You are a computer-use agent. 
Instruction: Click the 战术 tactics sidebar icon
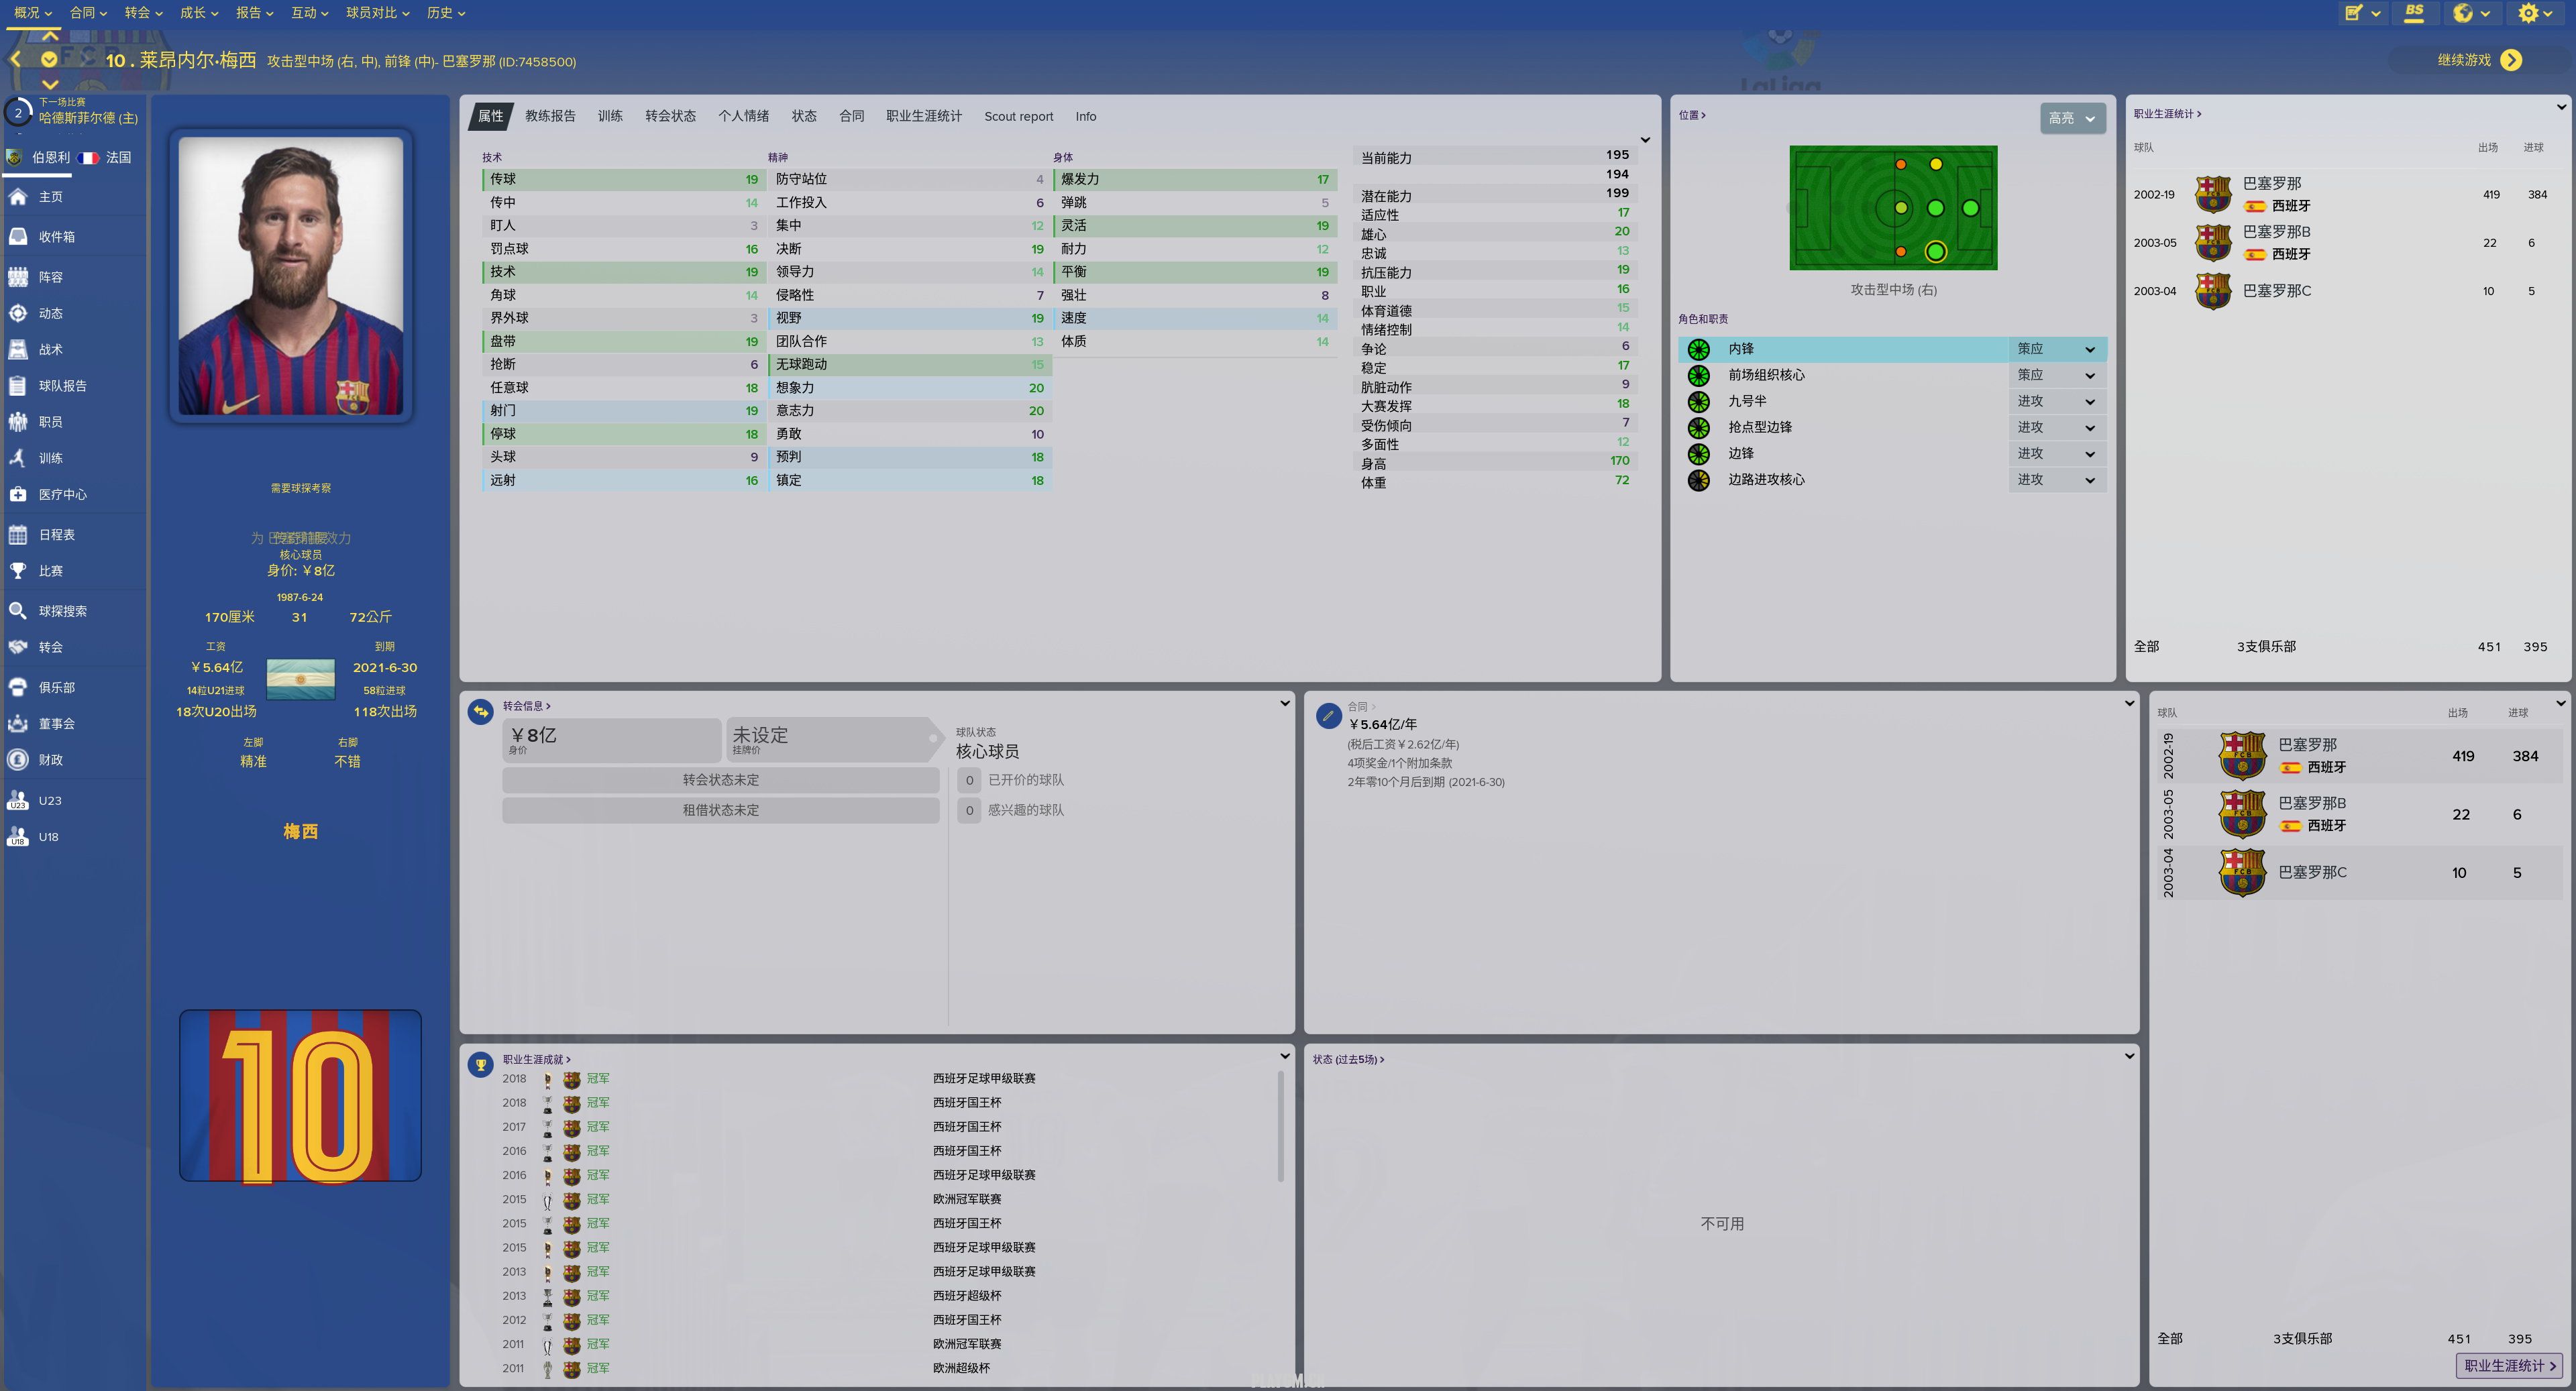point(18,350)
